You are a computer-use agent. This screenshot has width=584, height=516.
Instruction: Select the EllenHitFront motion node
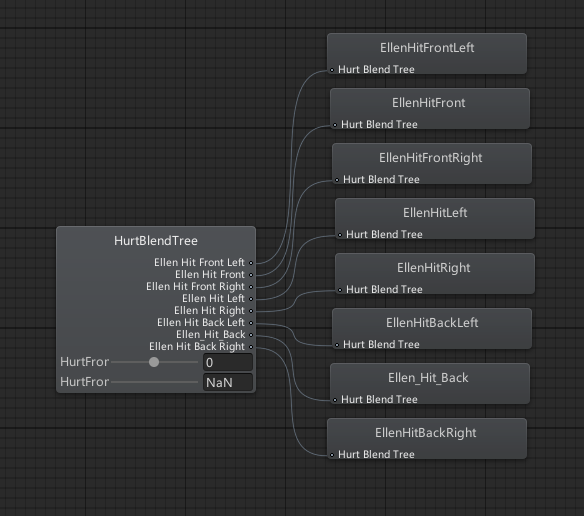point(430,109)
